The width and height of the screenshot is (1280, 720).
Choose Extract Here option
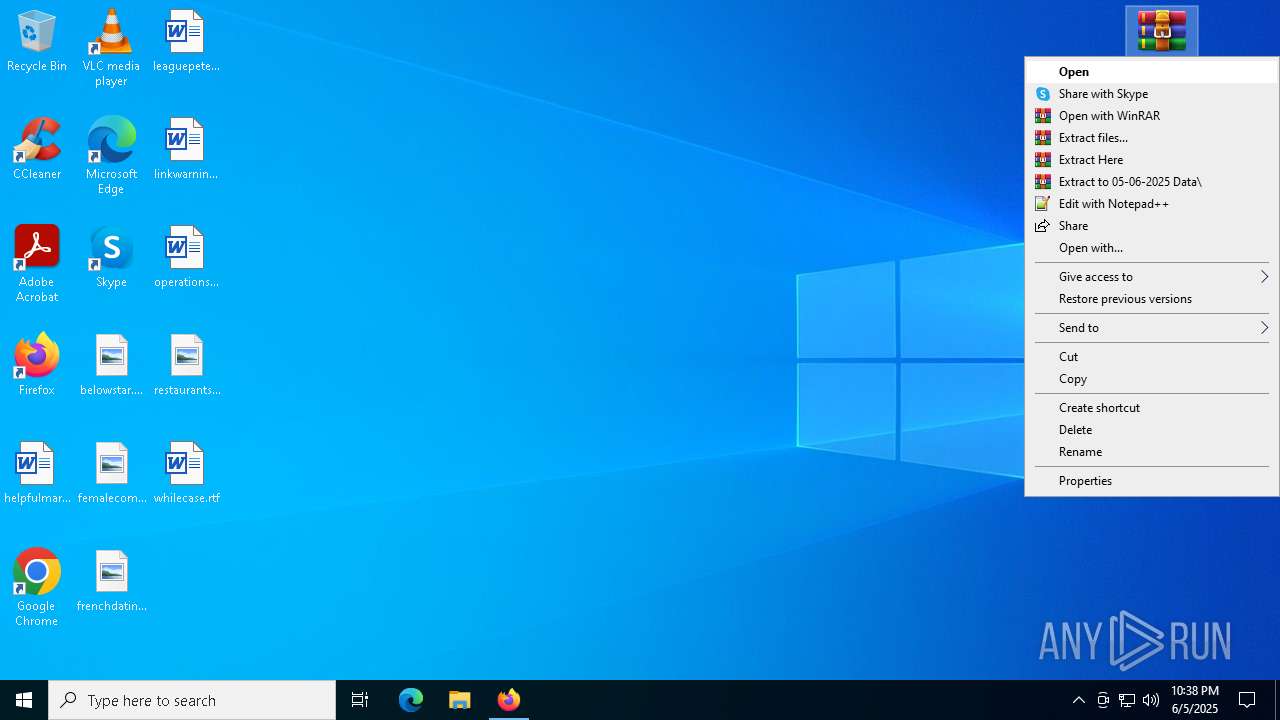[x=1152, y=160]
